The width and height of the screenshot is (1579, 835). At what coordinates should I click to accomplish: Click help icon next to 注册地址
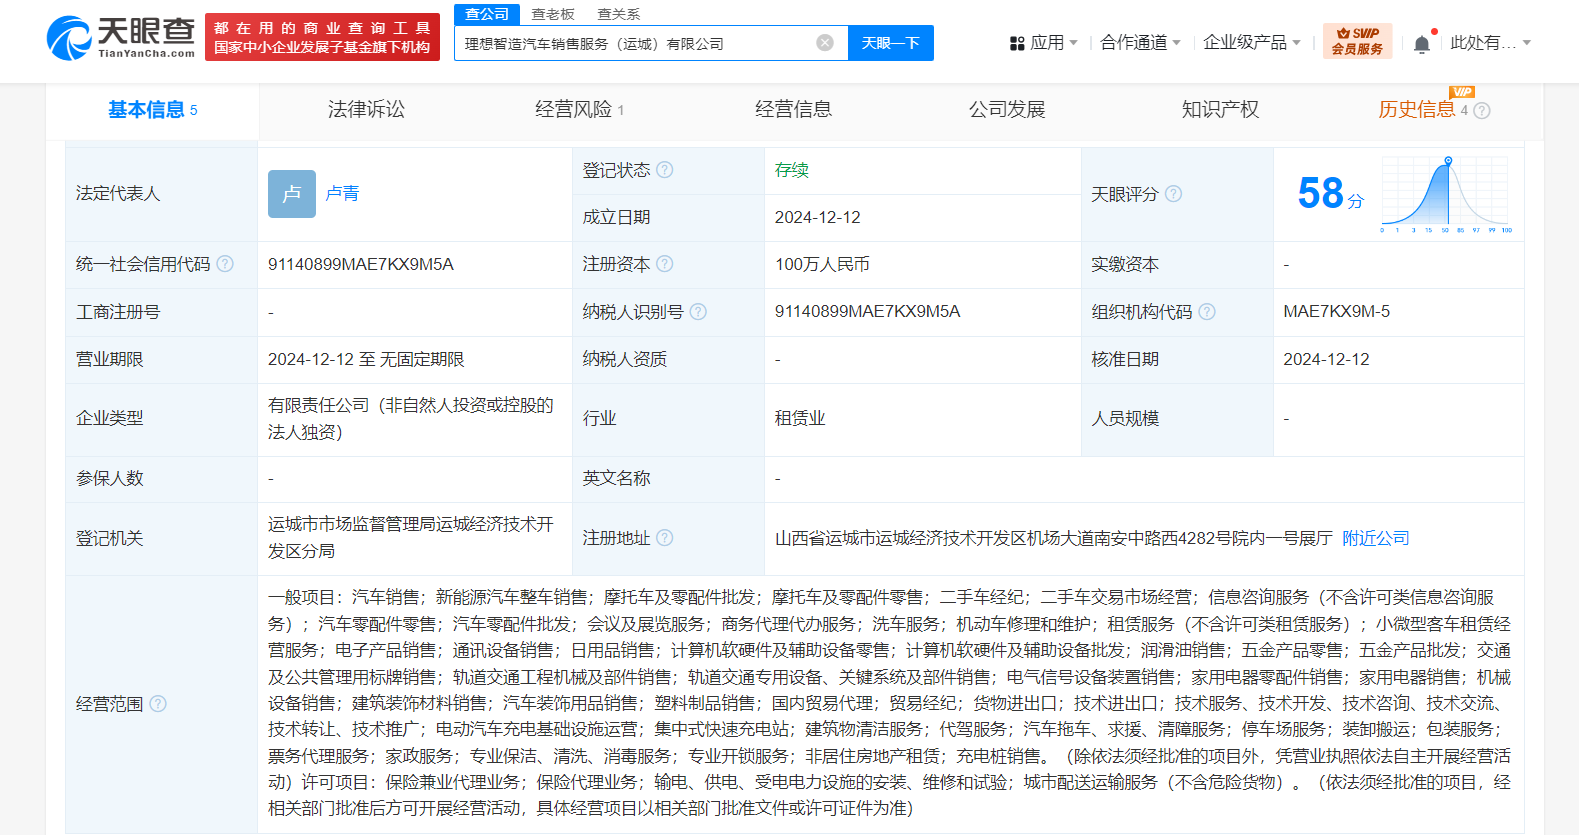coord(665,538)
